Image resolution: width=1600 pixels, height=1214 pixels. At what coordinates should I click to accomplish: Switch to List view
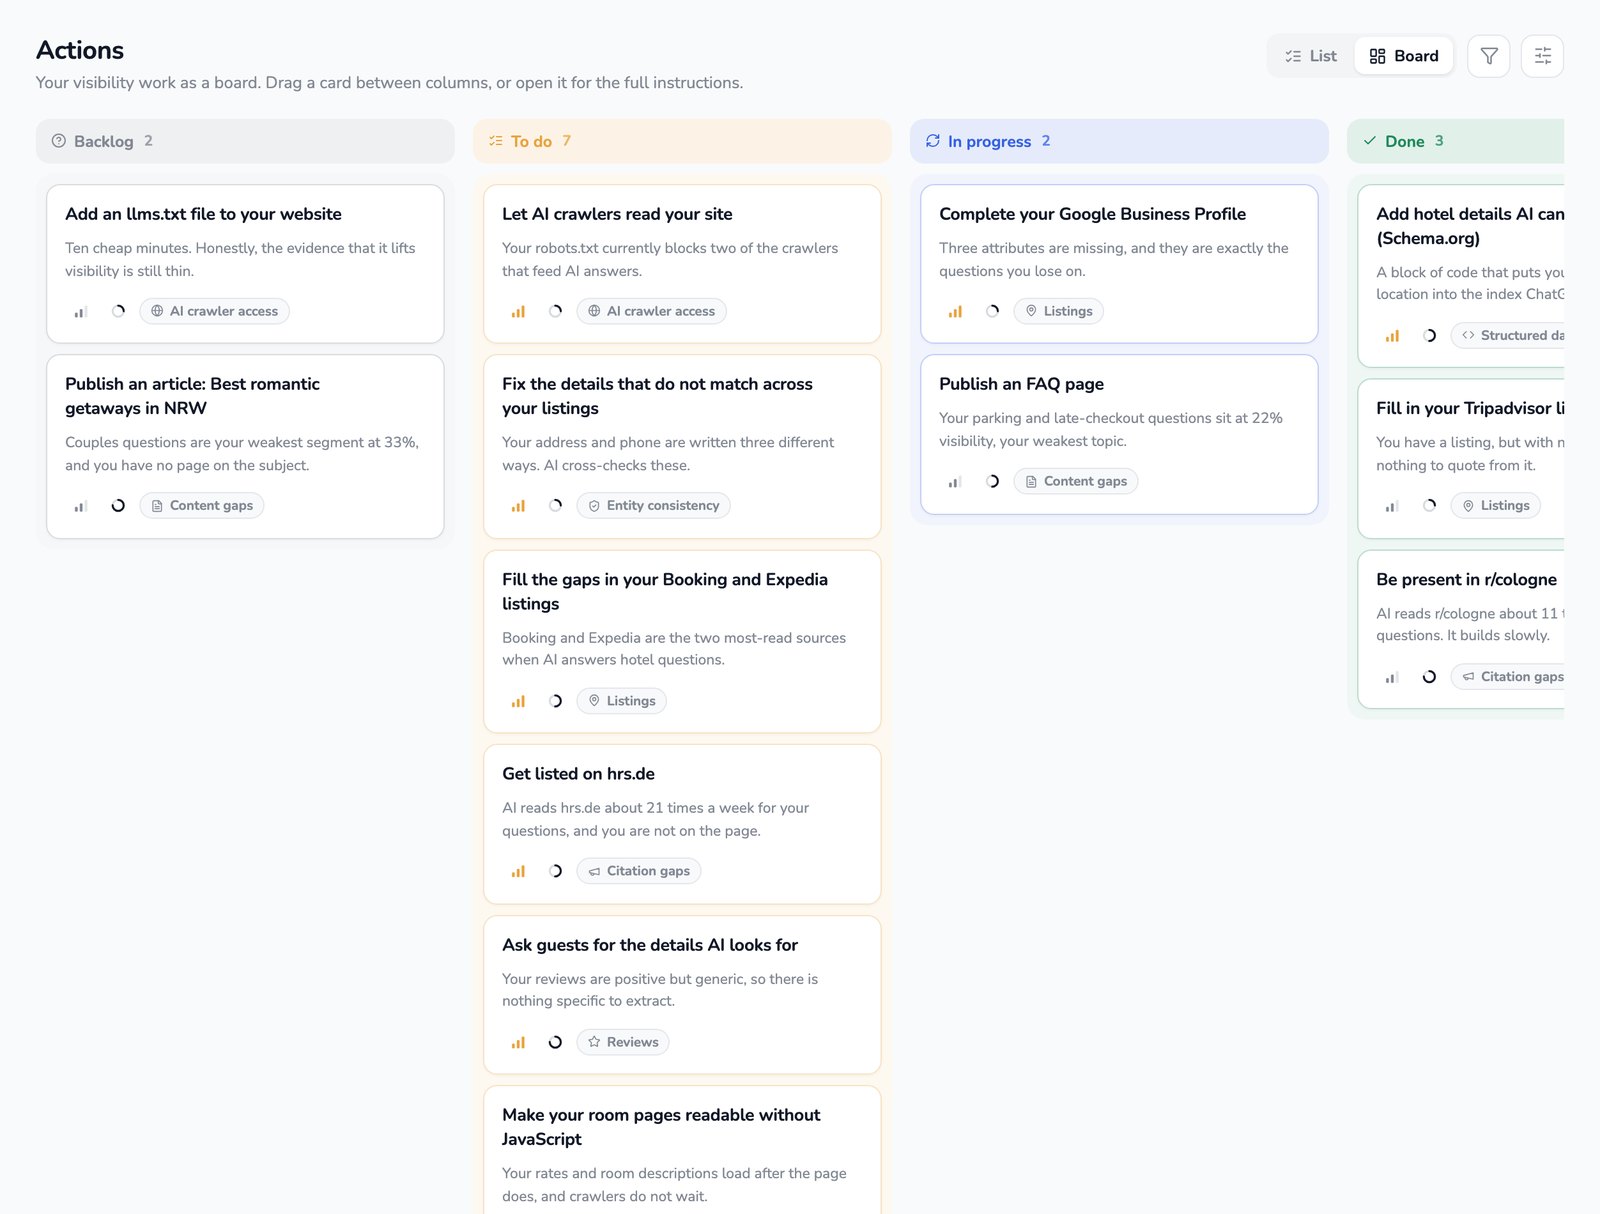[x=1311, y=56]
